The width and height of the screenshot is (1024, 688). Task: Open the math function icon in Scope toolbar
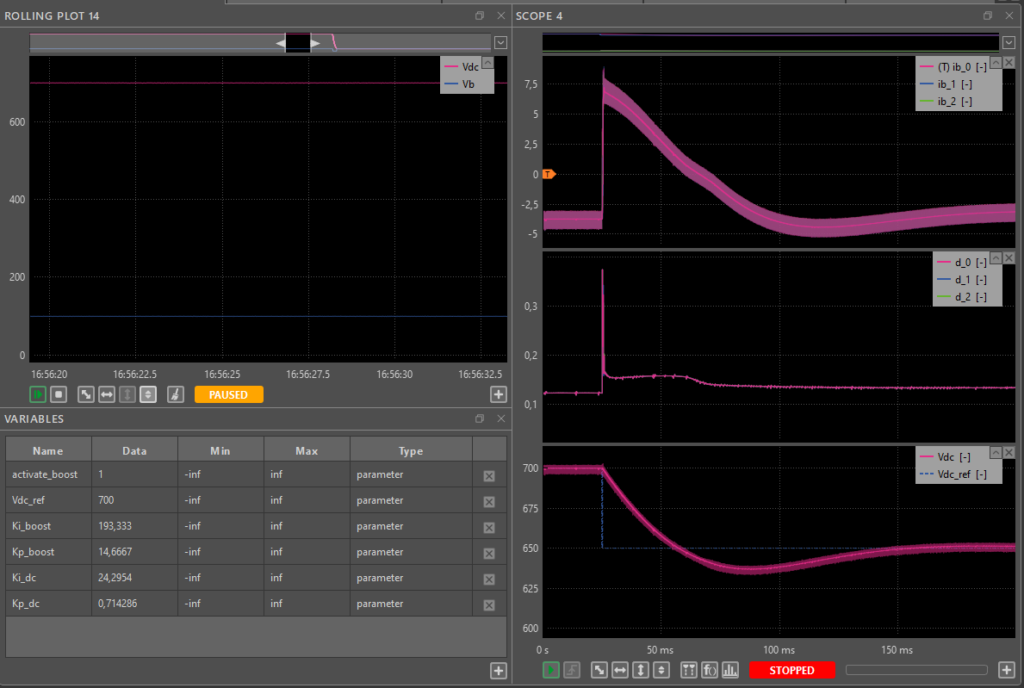[709, 670]
